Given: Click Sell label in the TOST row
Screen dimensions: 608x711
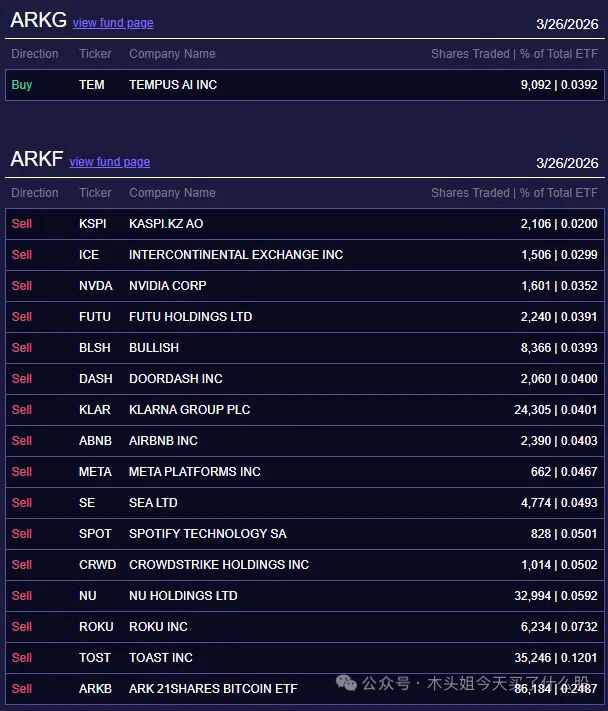Looking at the screenshot, I should click(x=22, y=658).
